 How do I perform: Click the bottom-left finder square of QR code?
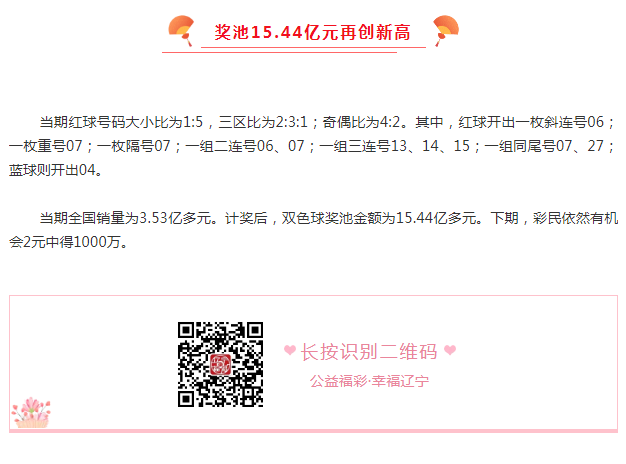coord(186,399)
